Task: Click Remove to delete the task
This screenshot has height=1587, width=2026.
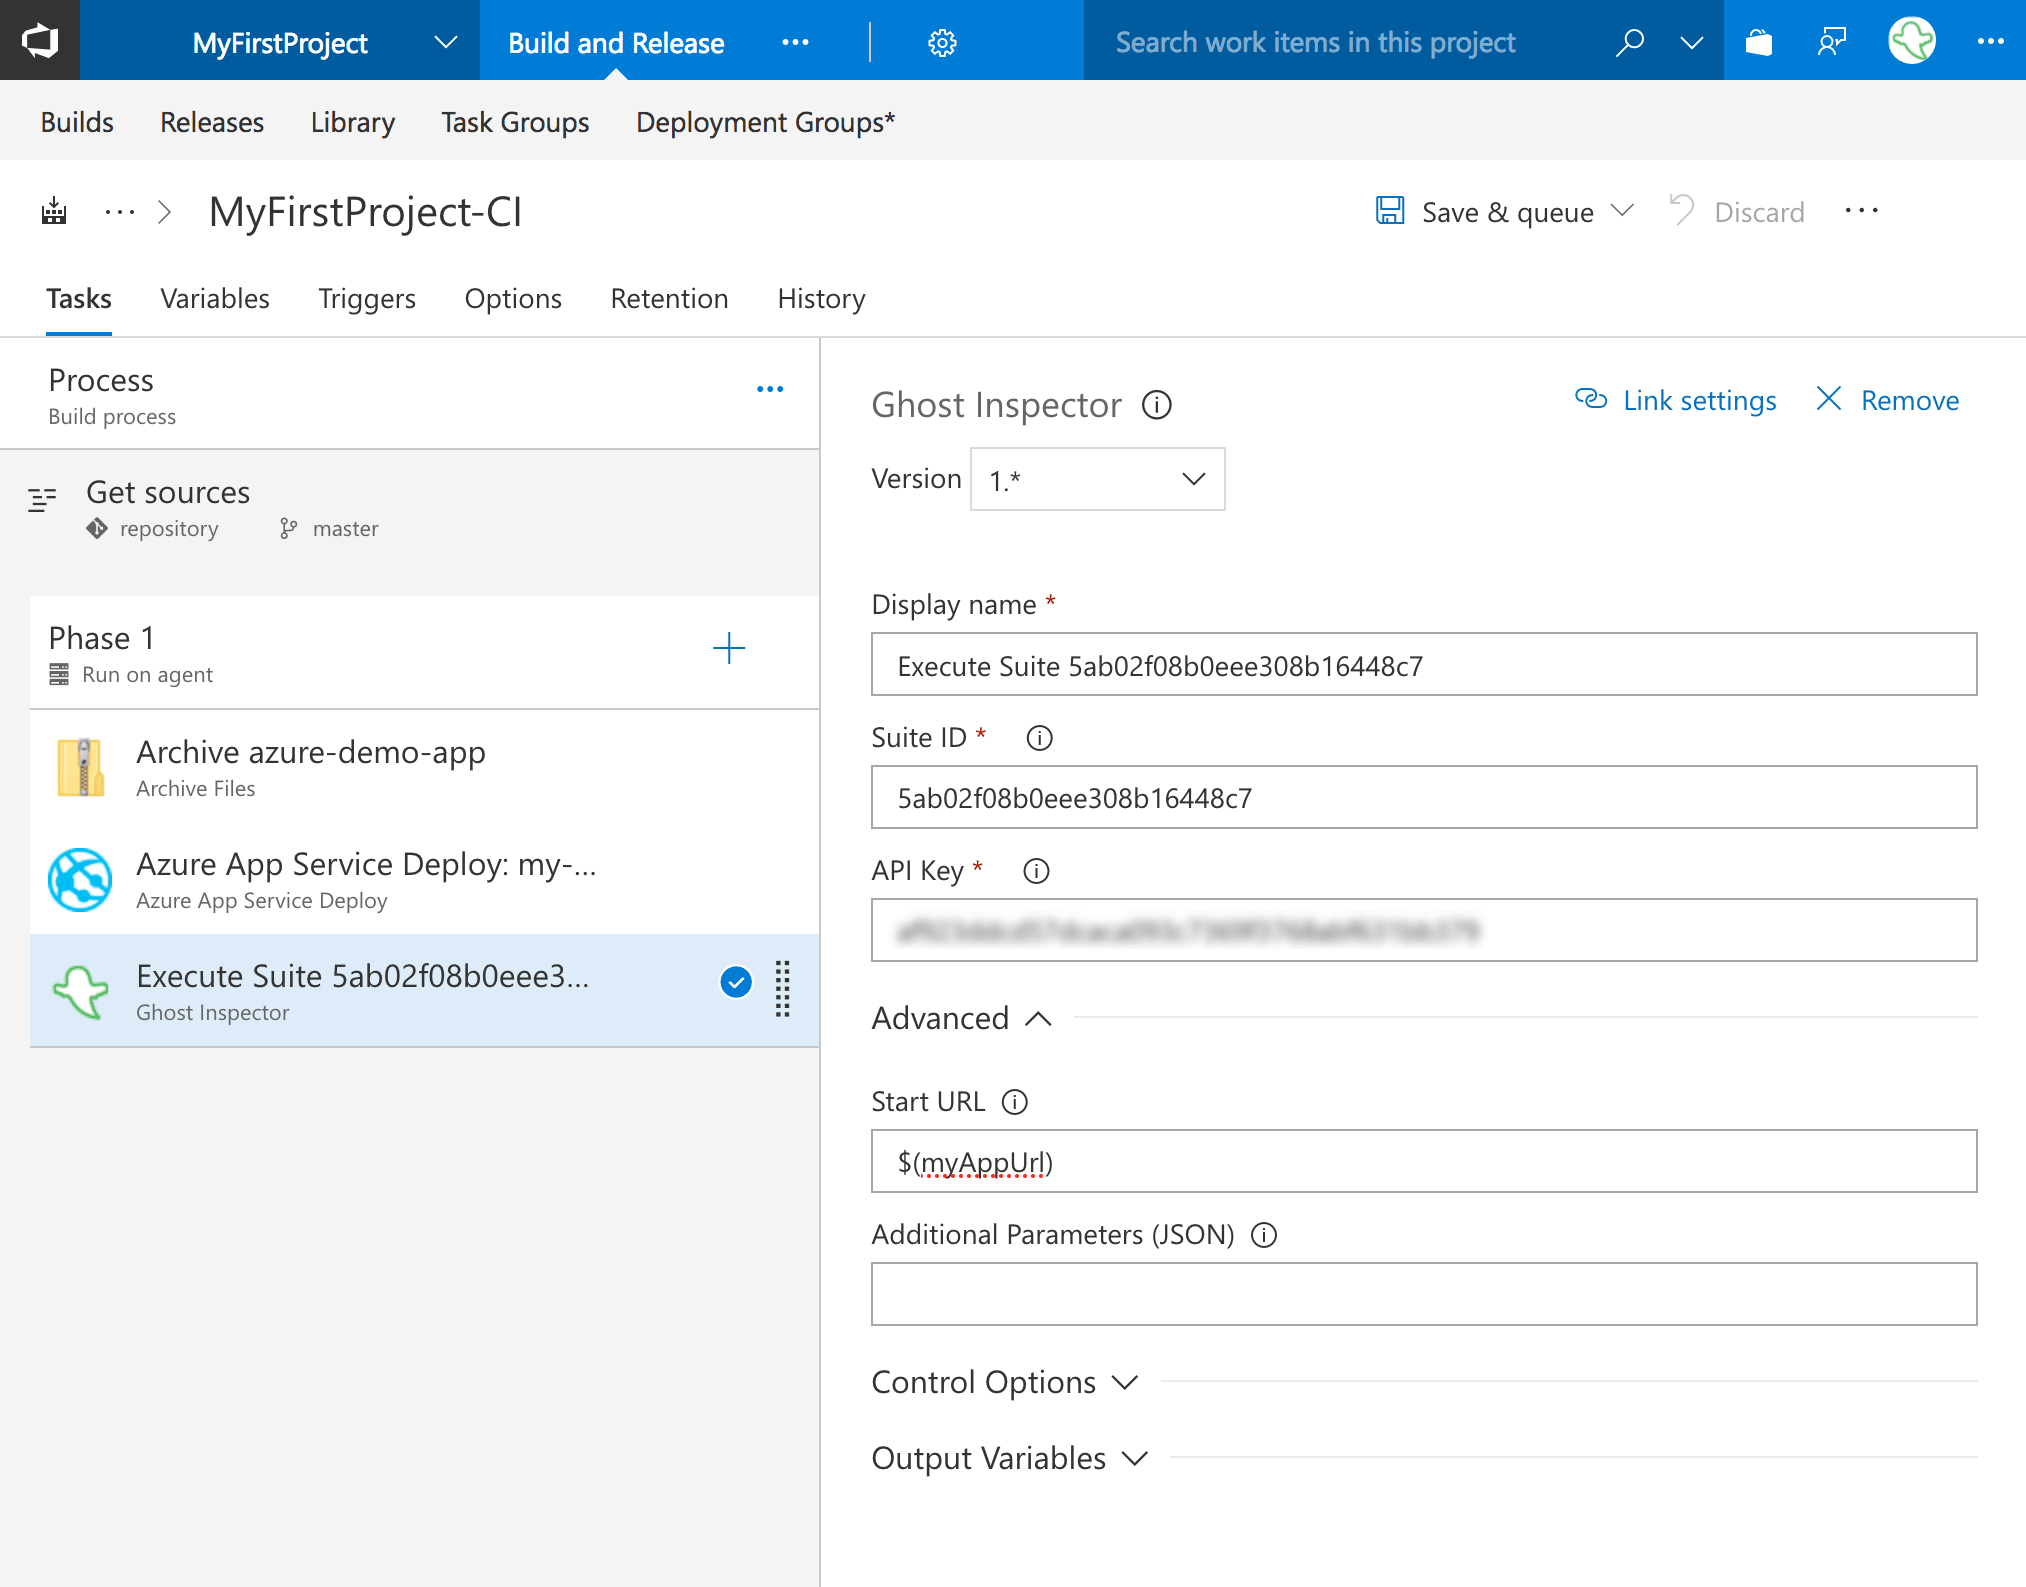Action: (x=1888, y=400)
